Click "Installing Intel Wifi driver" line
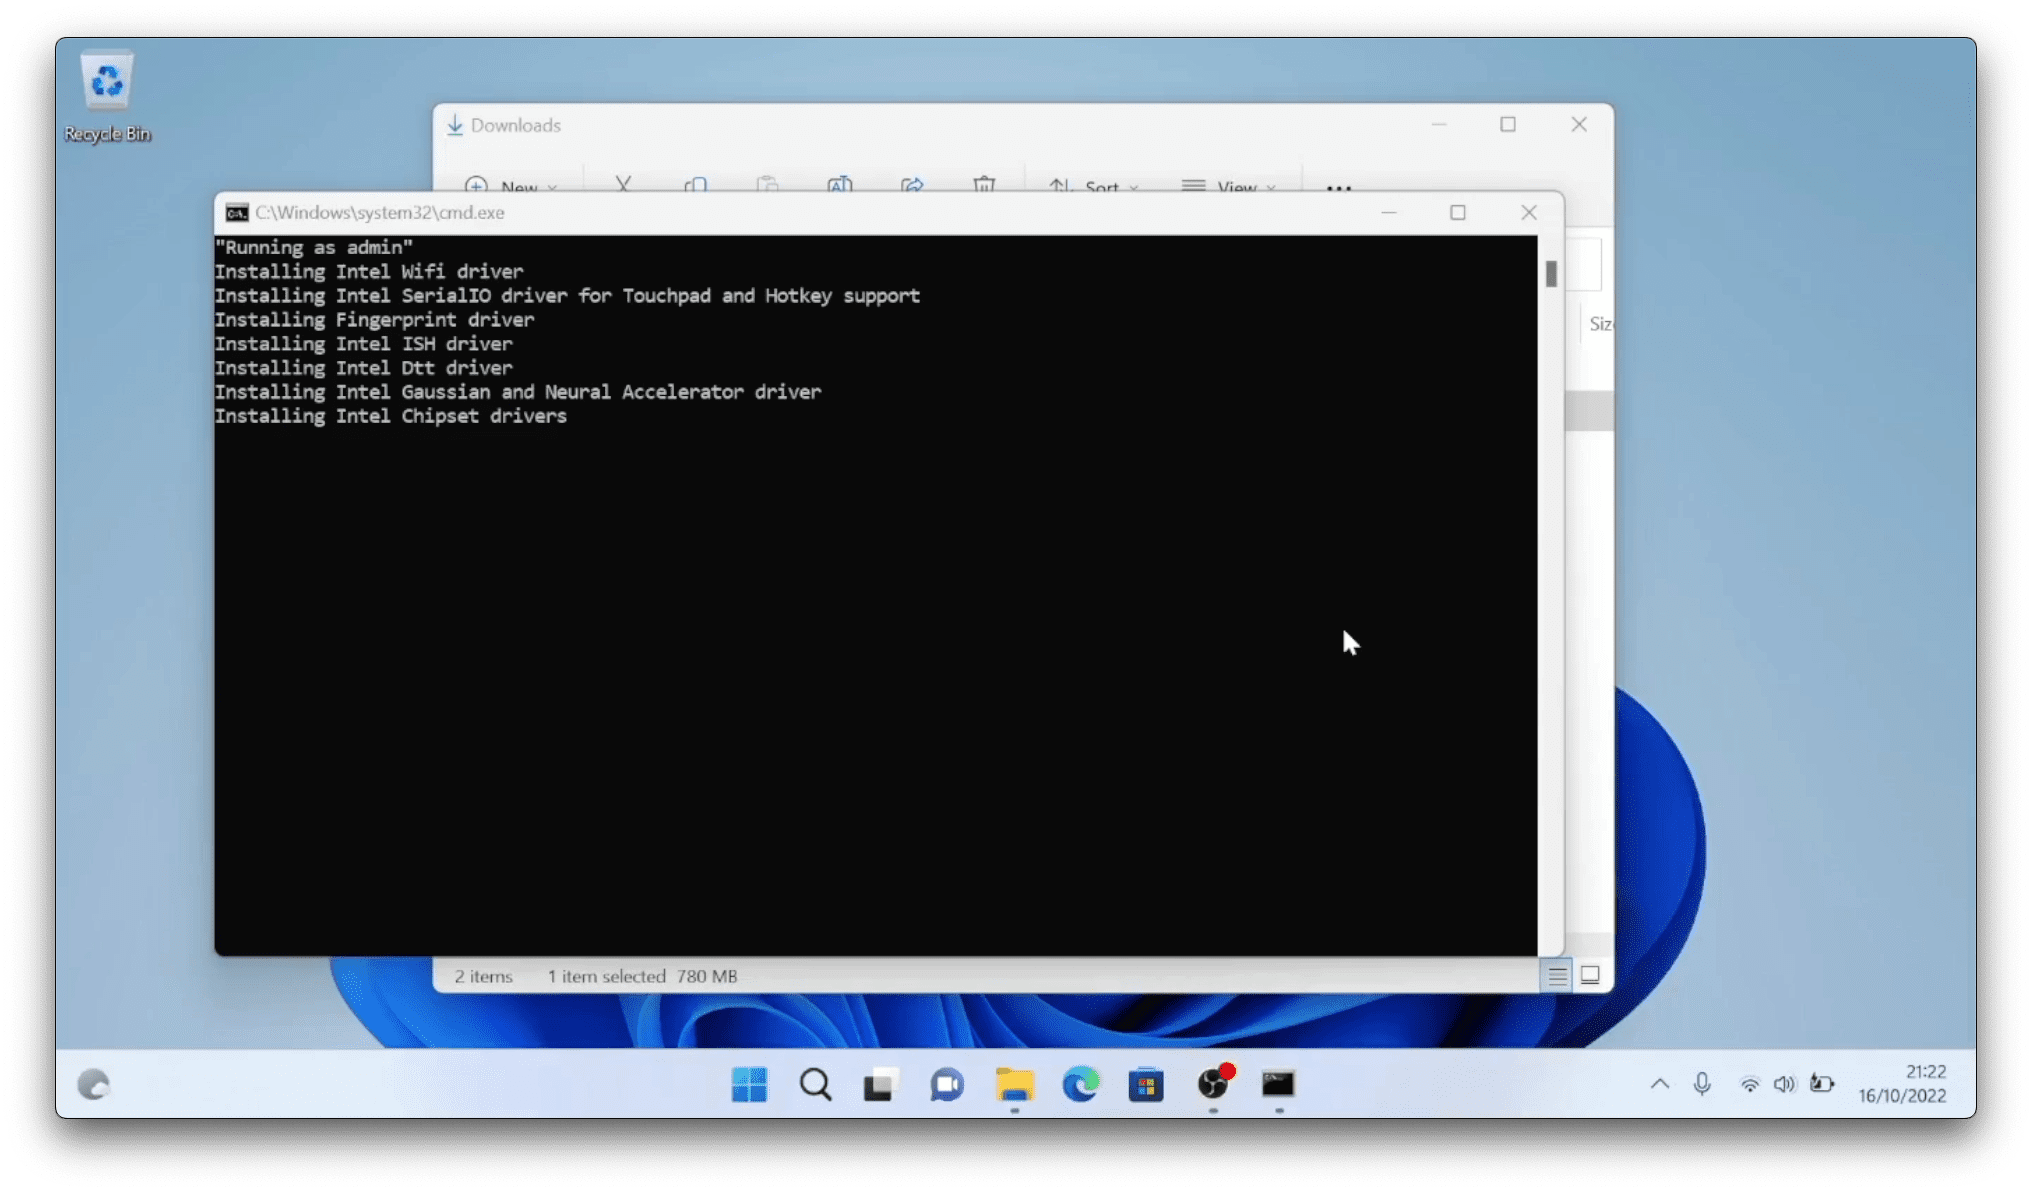This screenshot has width=2032, height=1192. pos(369,272)
